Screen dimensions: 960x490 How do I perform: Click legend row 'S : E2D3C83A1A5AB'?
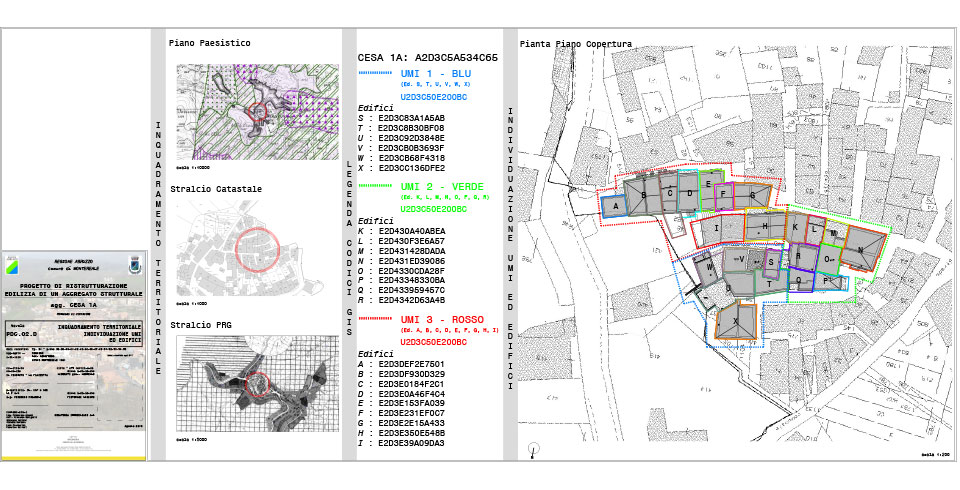pyautogui.click(x=402, y=118)
